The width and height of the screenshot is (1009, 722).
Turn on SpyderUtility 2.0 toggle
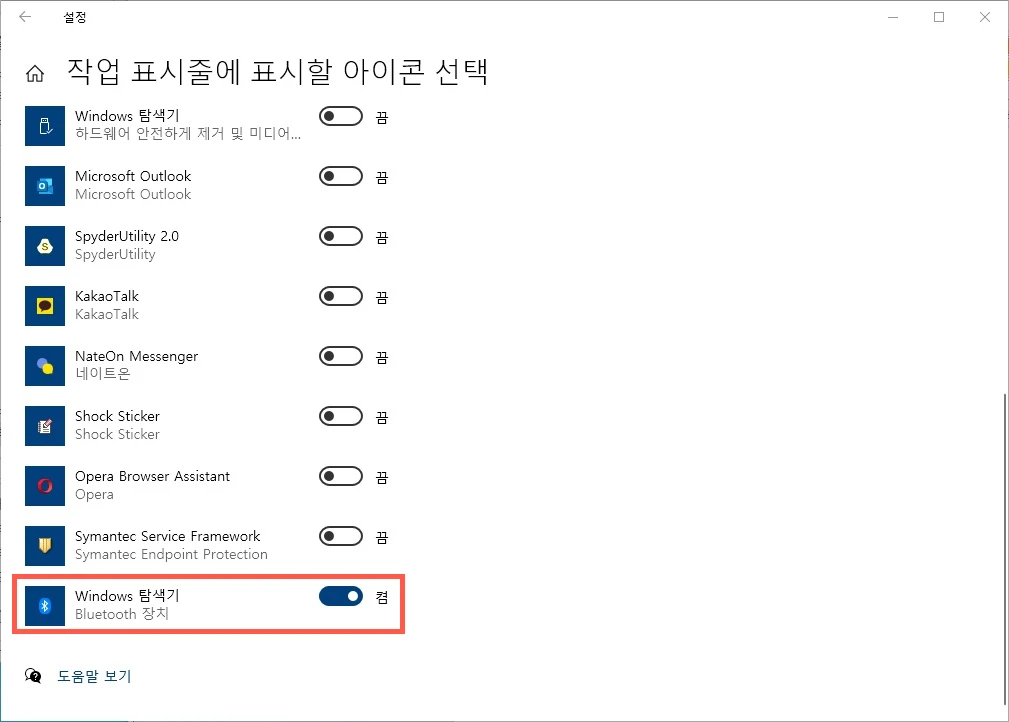tap(341, 236)
